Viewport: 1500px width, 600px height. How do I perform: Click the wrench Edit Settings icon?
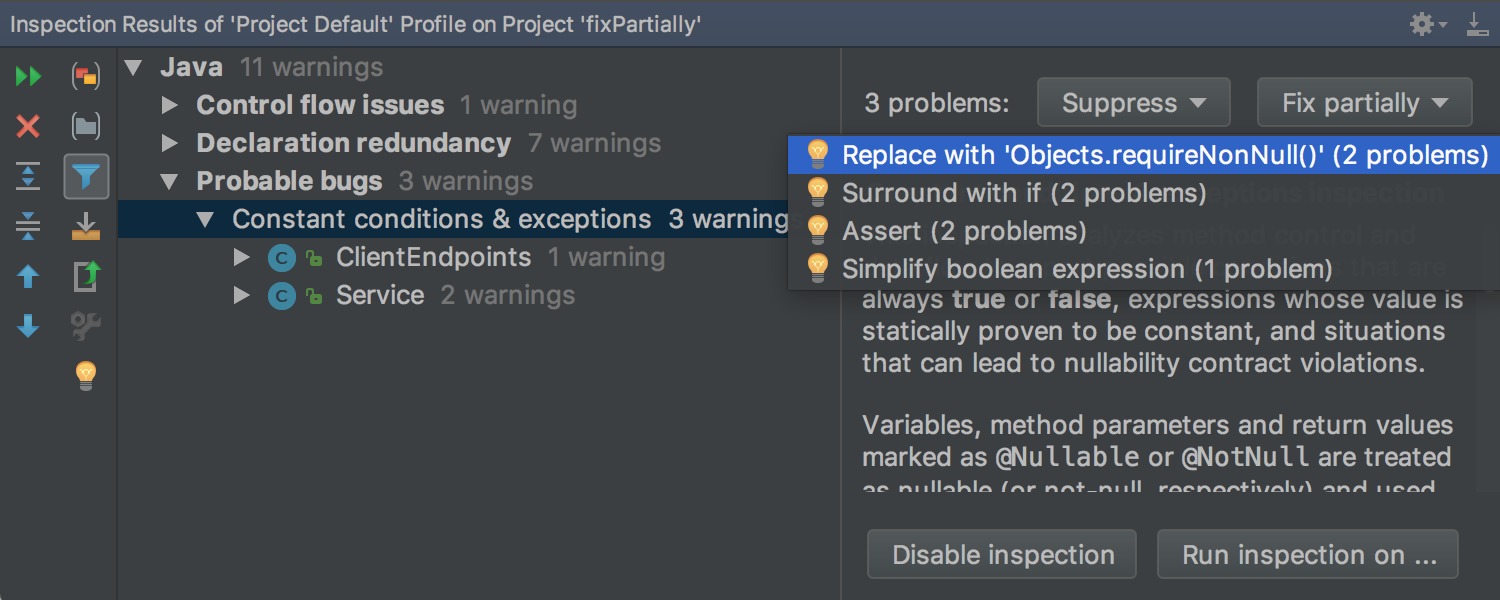click(86, 326)
